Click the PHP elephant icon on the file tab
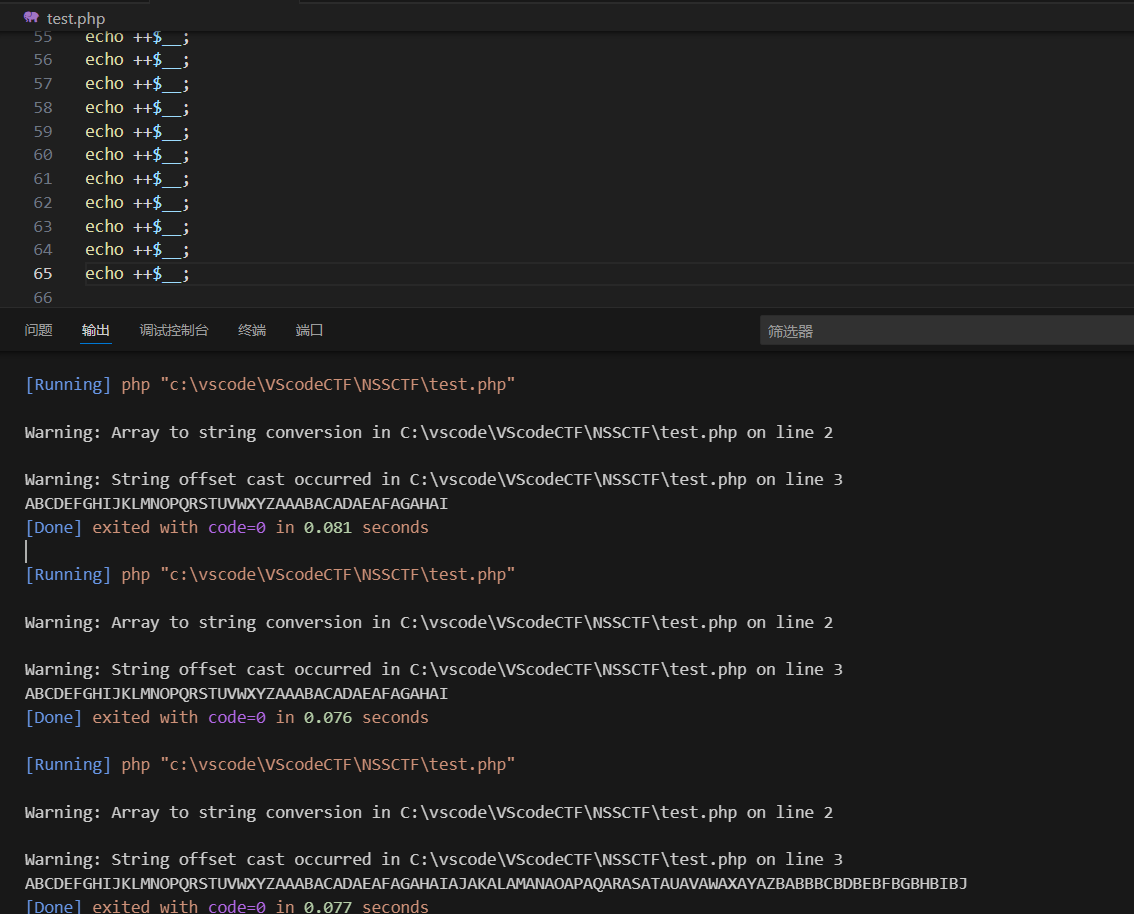Viewport: 1134px width, 914px height. 31,18
